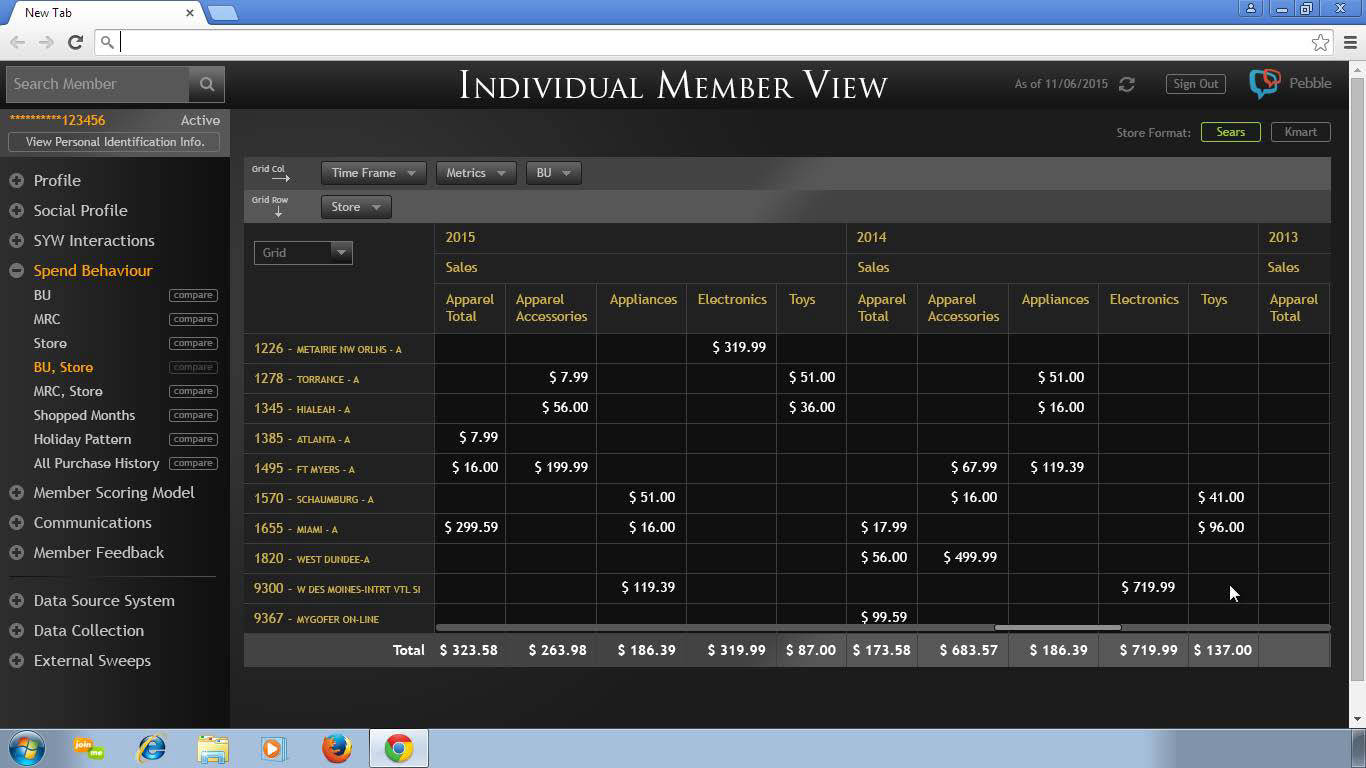The image size is (1366, 768).
Task: Open Firefox from the taskbar
Action: point(337,748)
